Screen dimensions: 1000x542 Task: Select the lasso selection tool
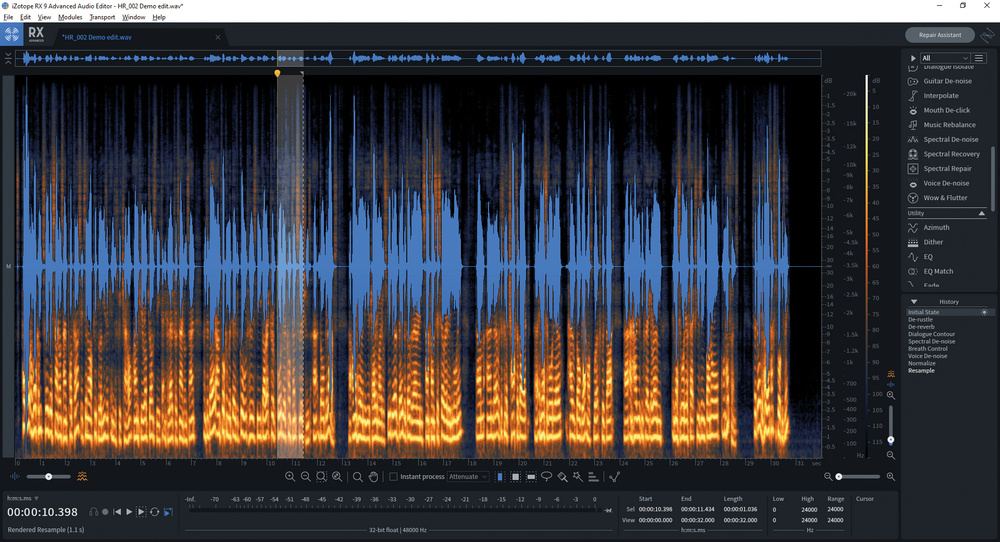pyautogui.click(x=547, y=477)
